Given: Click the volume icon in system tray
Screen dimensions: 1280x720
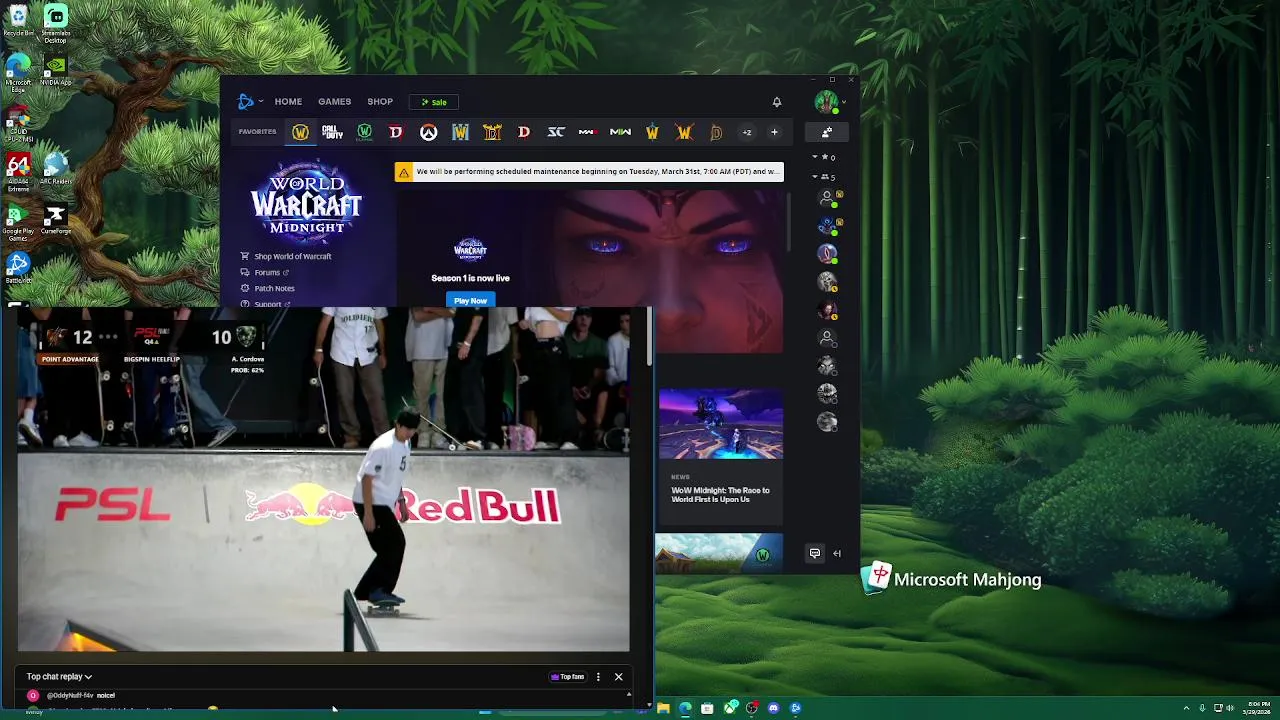Looking at the screenshot, I should [x=1232, y=708].
